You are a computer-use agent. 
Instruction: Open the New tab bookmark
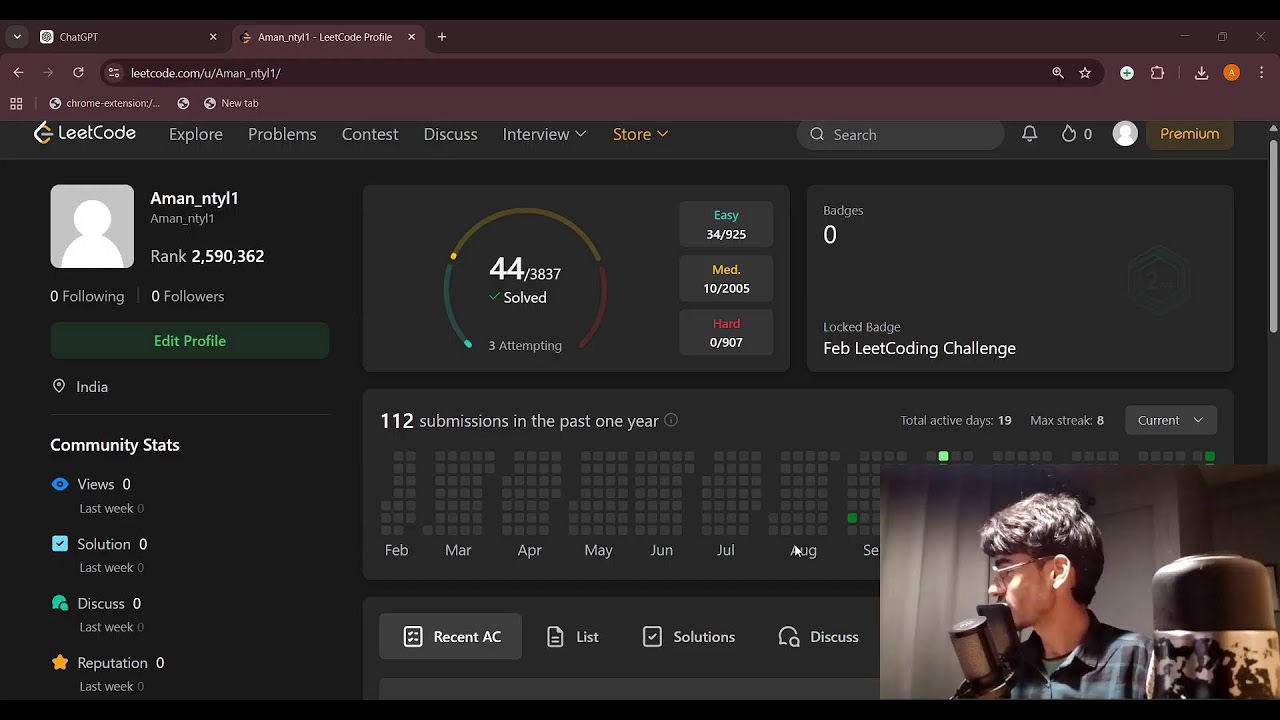(231, 103)
